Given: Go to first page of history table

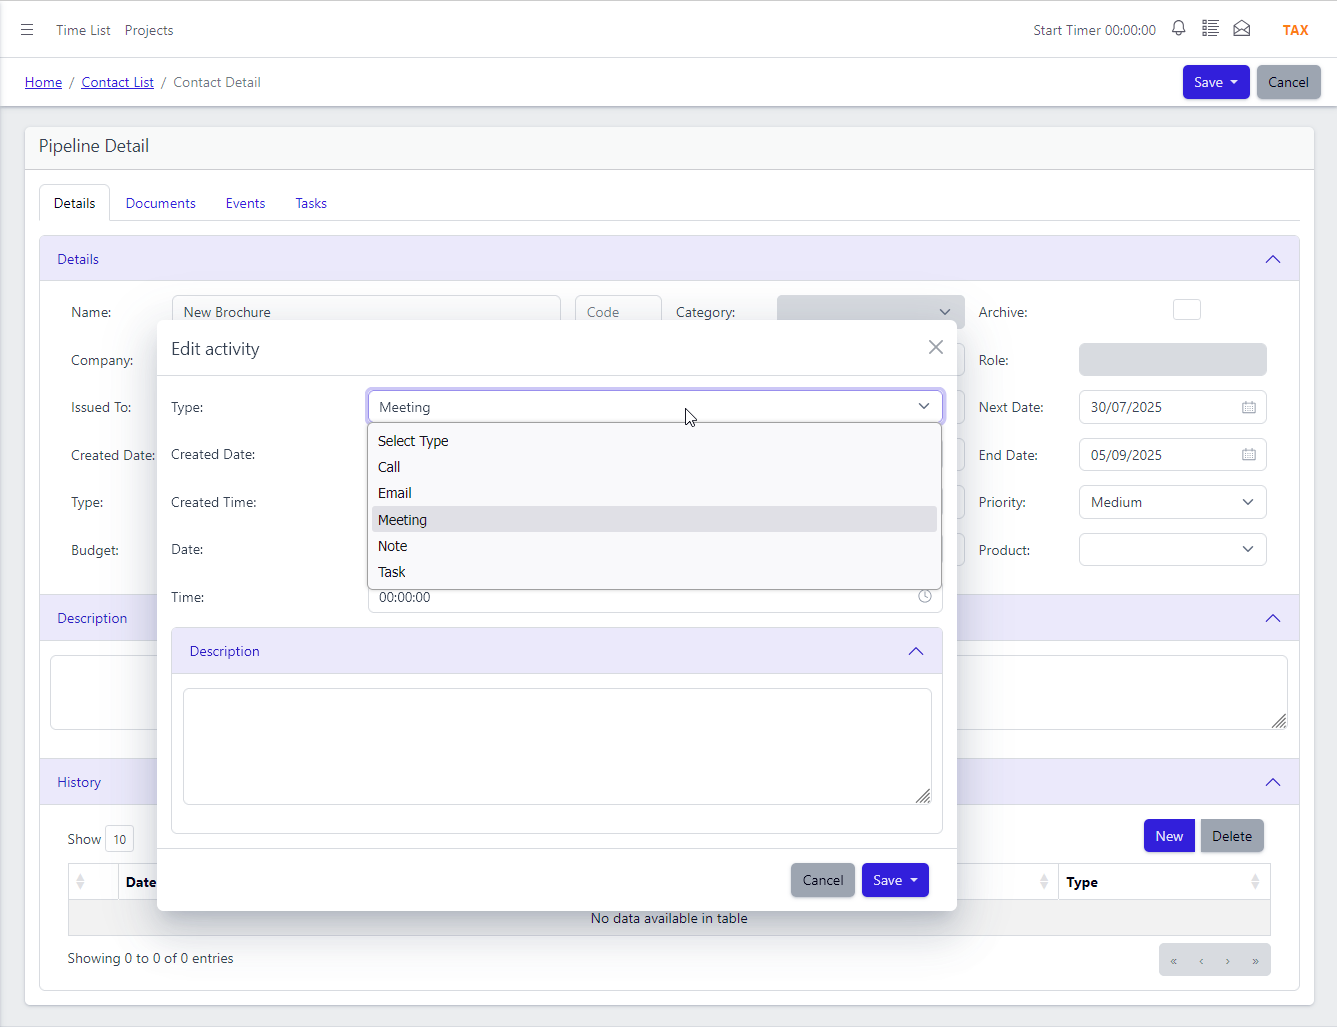Looking at the screenshot, I should tap(1174, 960).
